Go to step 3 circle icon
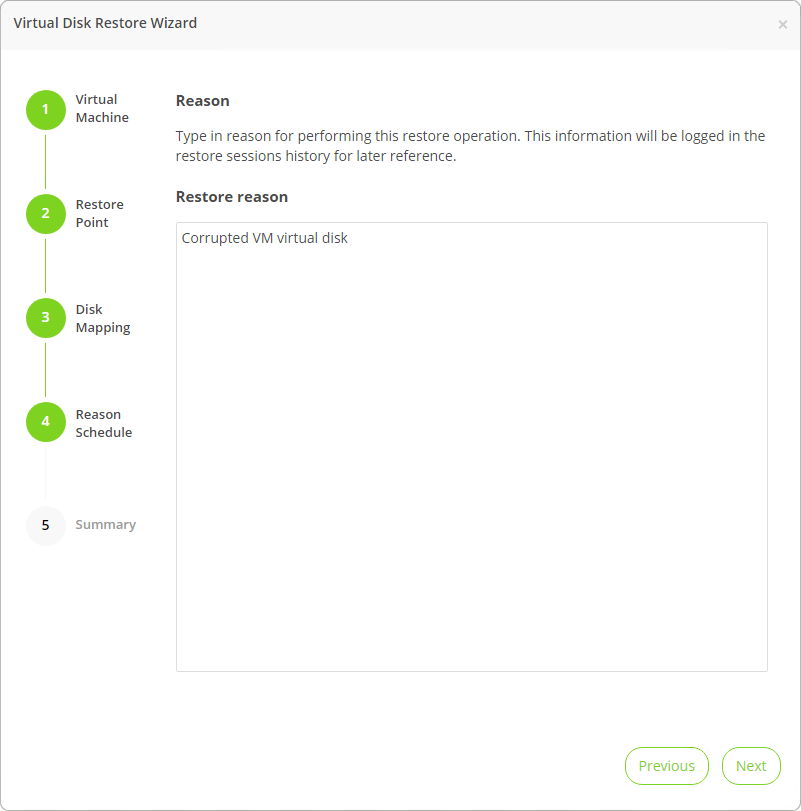This screenshot has height=811, width=801. pyautogui.click(x=46, y=318)
